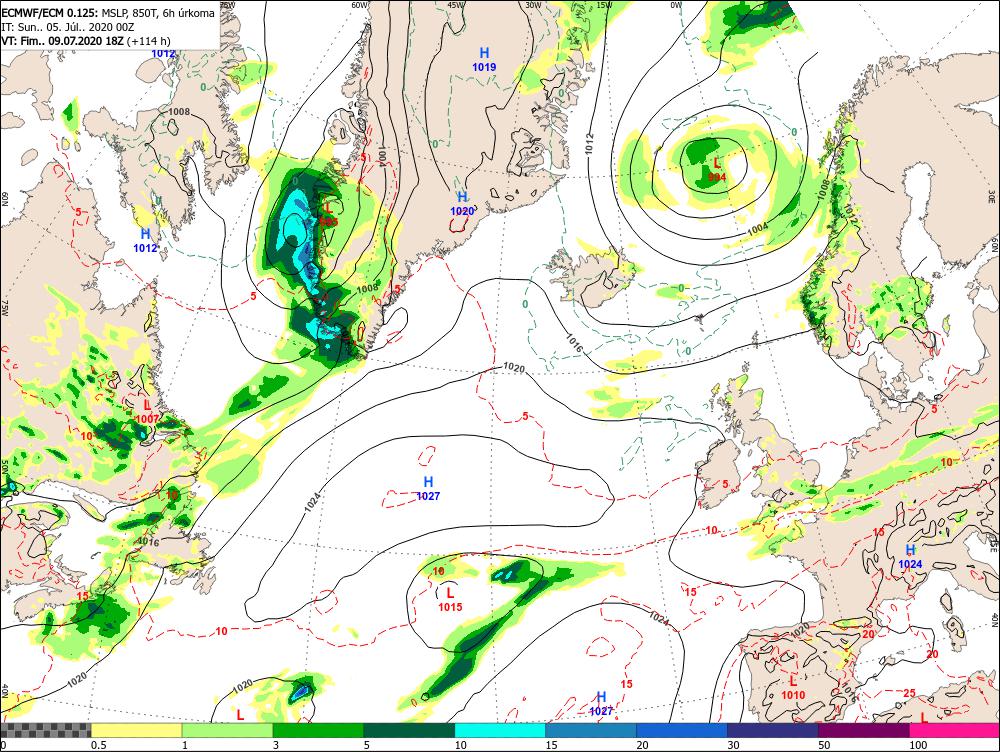Click the '100' color scale value
Image resolution: width=1000 pixels, height=752 pixels.
click(x=918, y=745)
